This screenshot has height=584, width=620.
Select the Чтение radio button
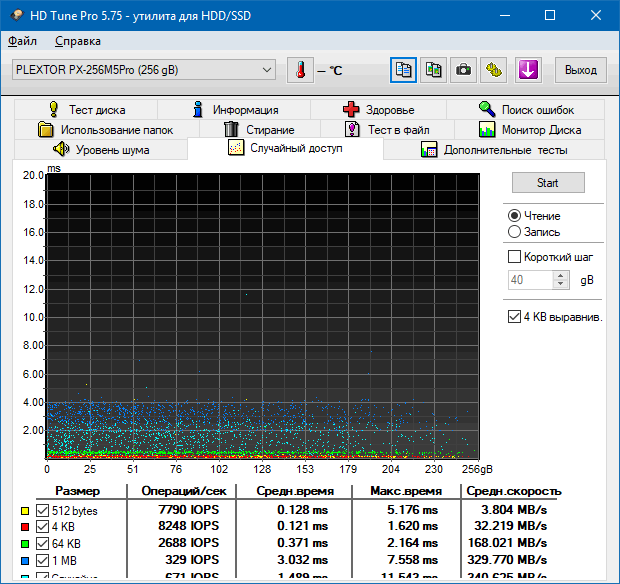pos(515,216)
